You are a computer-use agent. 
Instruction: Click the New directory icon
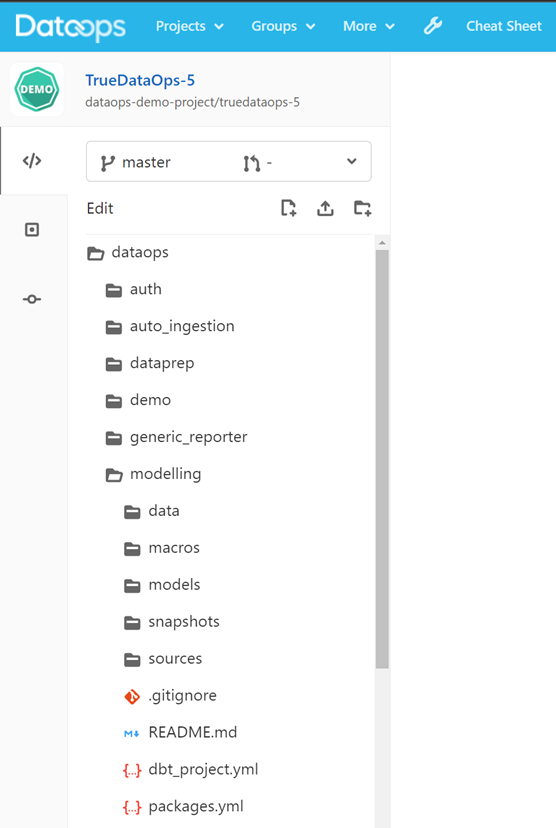click(362, 208)
